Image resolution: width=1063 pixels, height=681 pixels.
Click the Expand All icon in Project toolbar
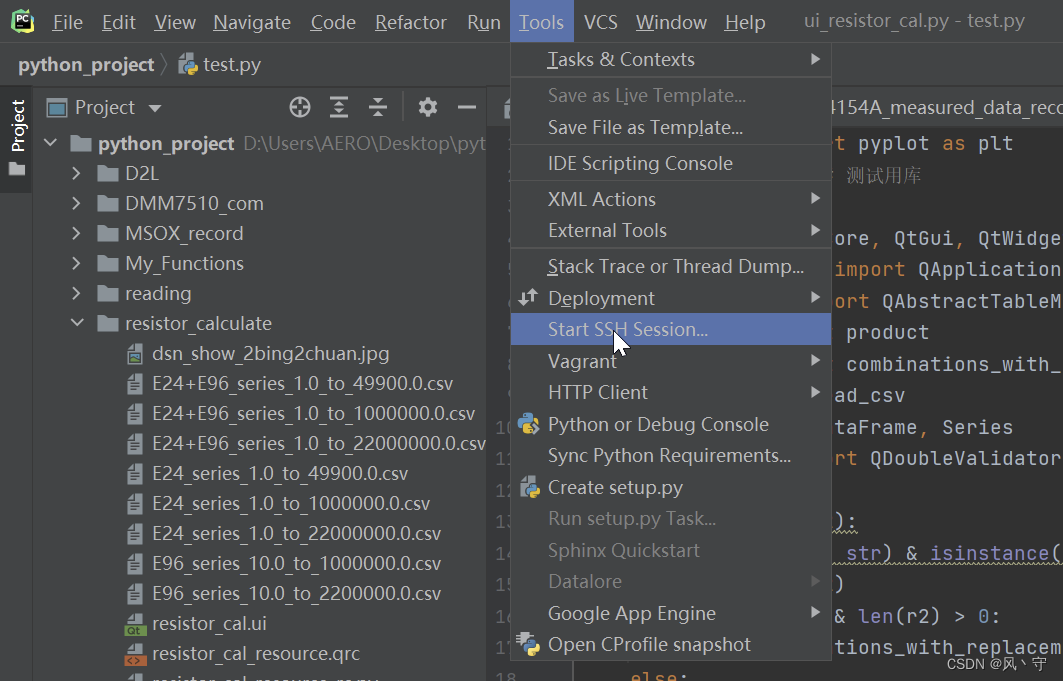pos(338,107)
